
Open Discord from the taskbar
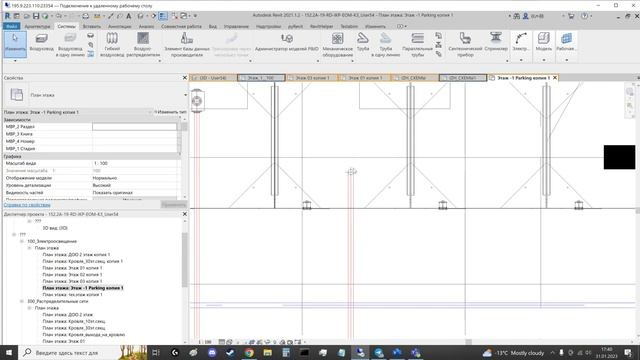[x=212, y=352]
